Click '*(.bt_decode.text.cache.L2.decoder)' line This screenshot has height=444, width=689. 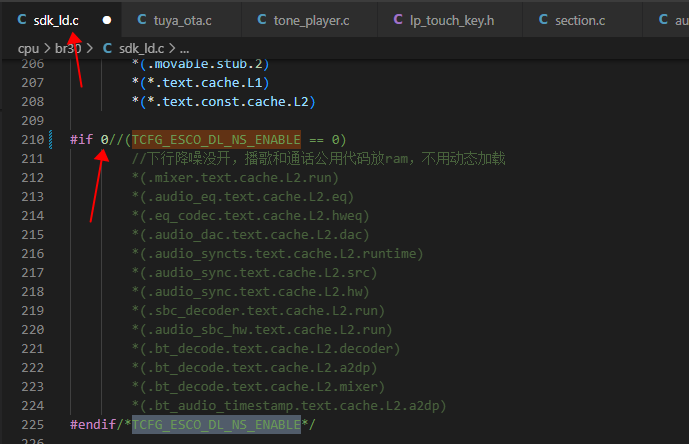(x=266, y=349)
